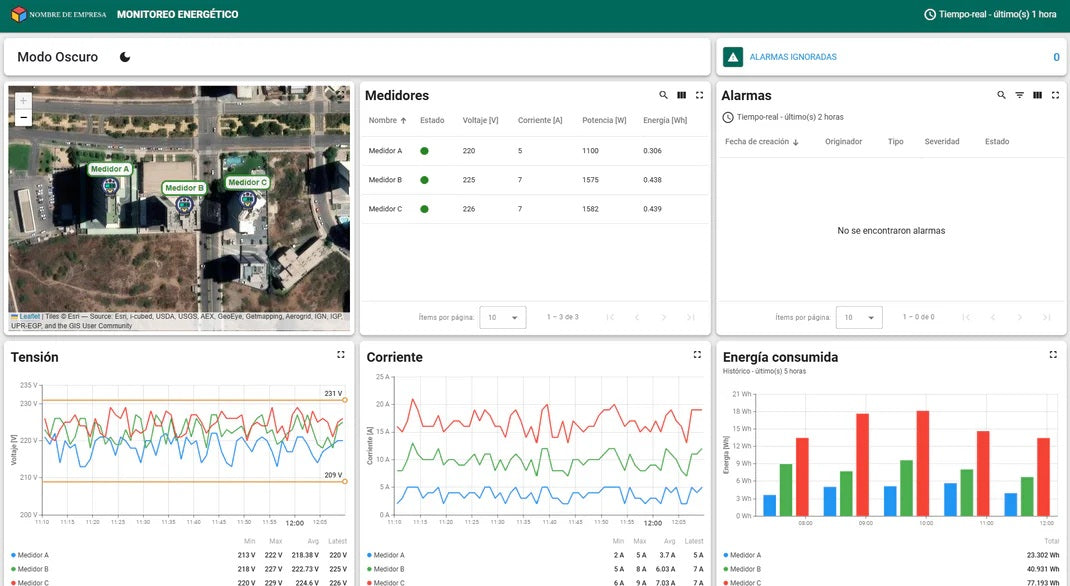The image size is (1070, 586).
Task: Toggle dark mode moon icon
Action: coord(125,57)
